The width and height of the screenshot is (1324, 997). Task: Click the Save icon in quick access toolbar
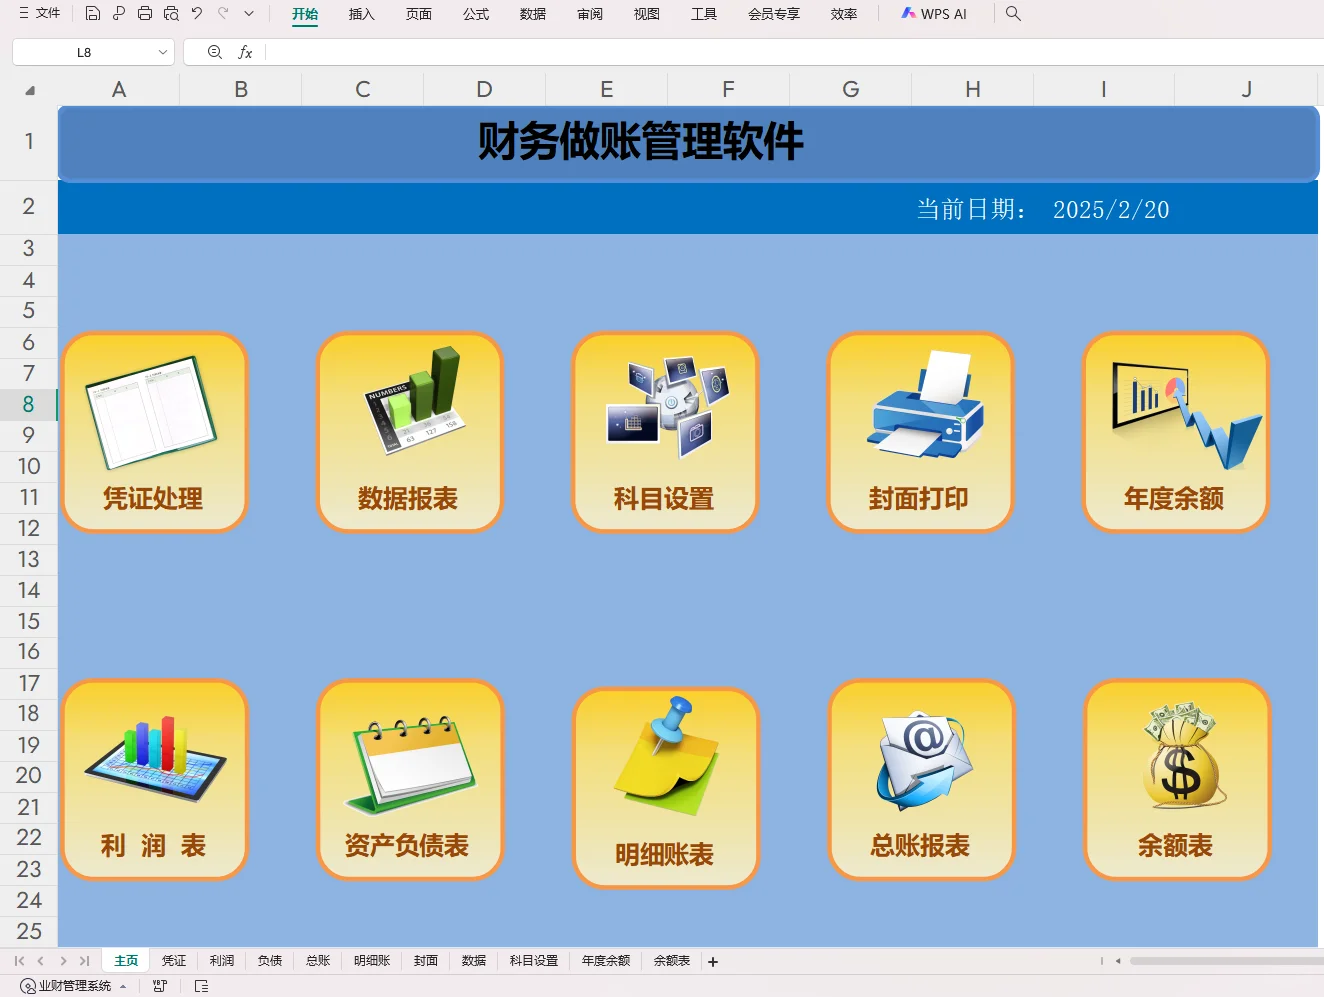(93, 13)
